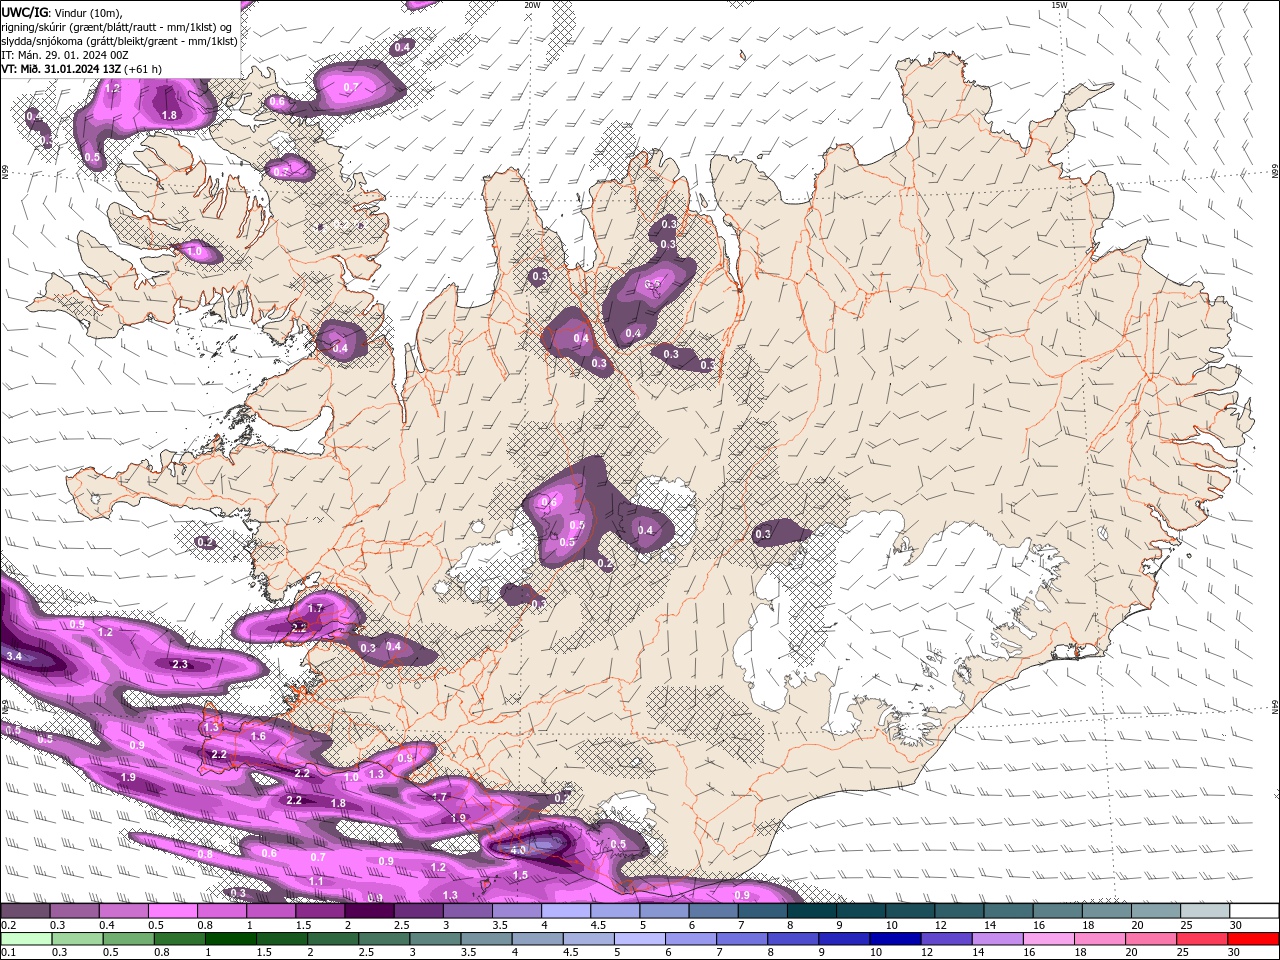Screen dimensions: 1280x960
Task: Click the 'VT: Mið. 31.01.2024 13Z (+61 h)' line
Action: [82, 69]
